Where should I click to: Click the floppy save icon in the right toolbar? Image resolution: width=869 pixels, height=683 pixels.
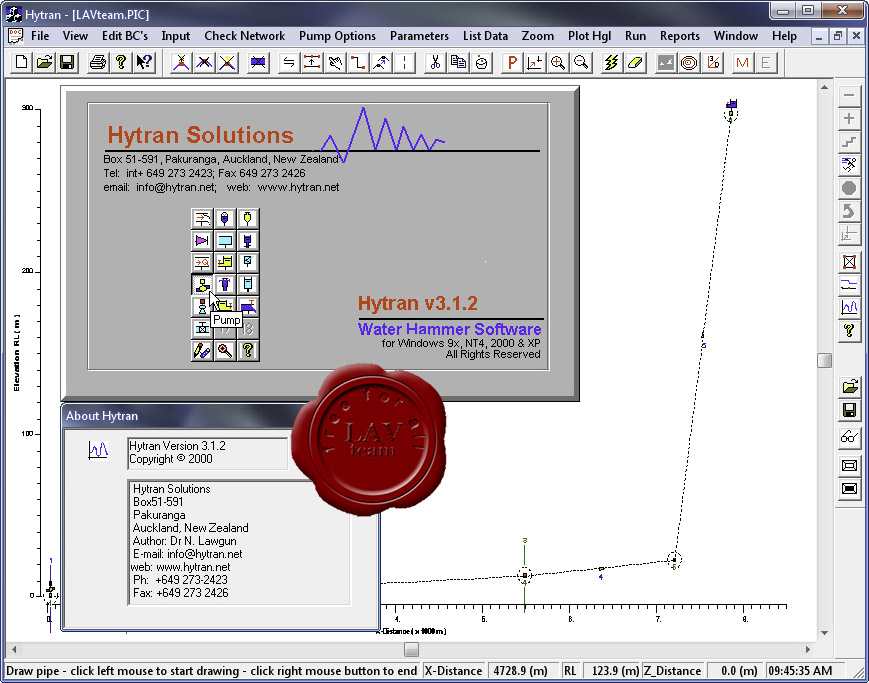pos(848,411)
